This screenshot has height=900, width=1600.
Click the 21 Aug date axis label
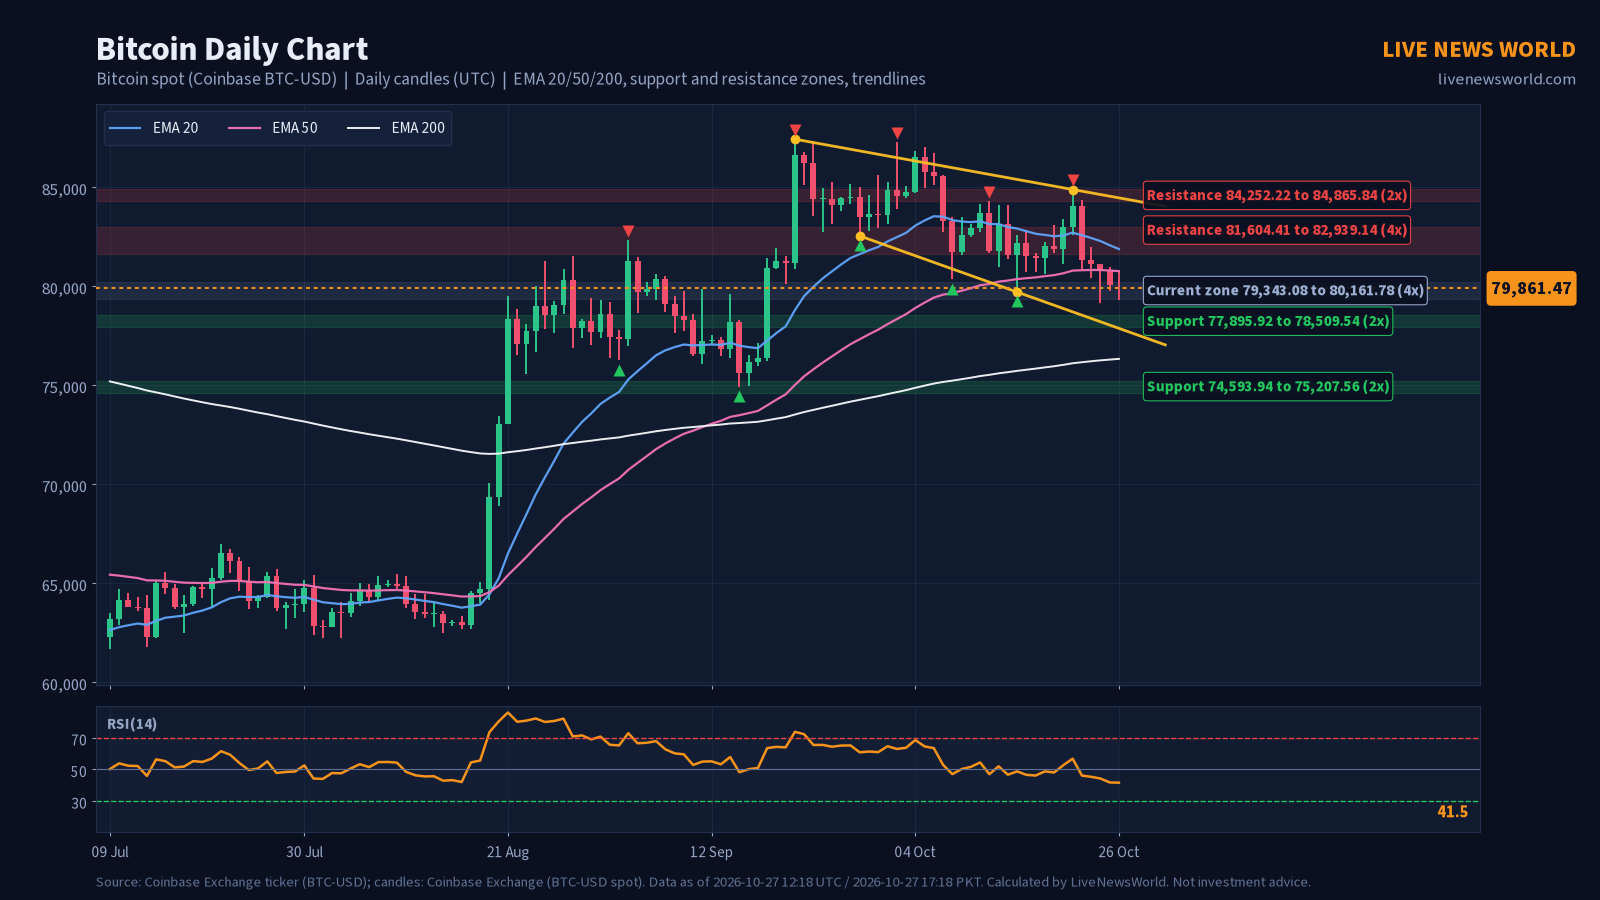pos(508,852)
